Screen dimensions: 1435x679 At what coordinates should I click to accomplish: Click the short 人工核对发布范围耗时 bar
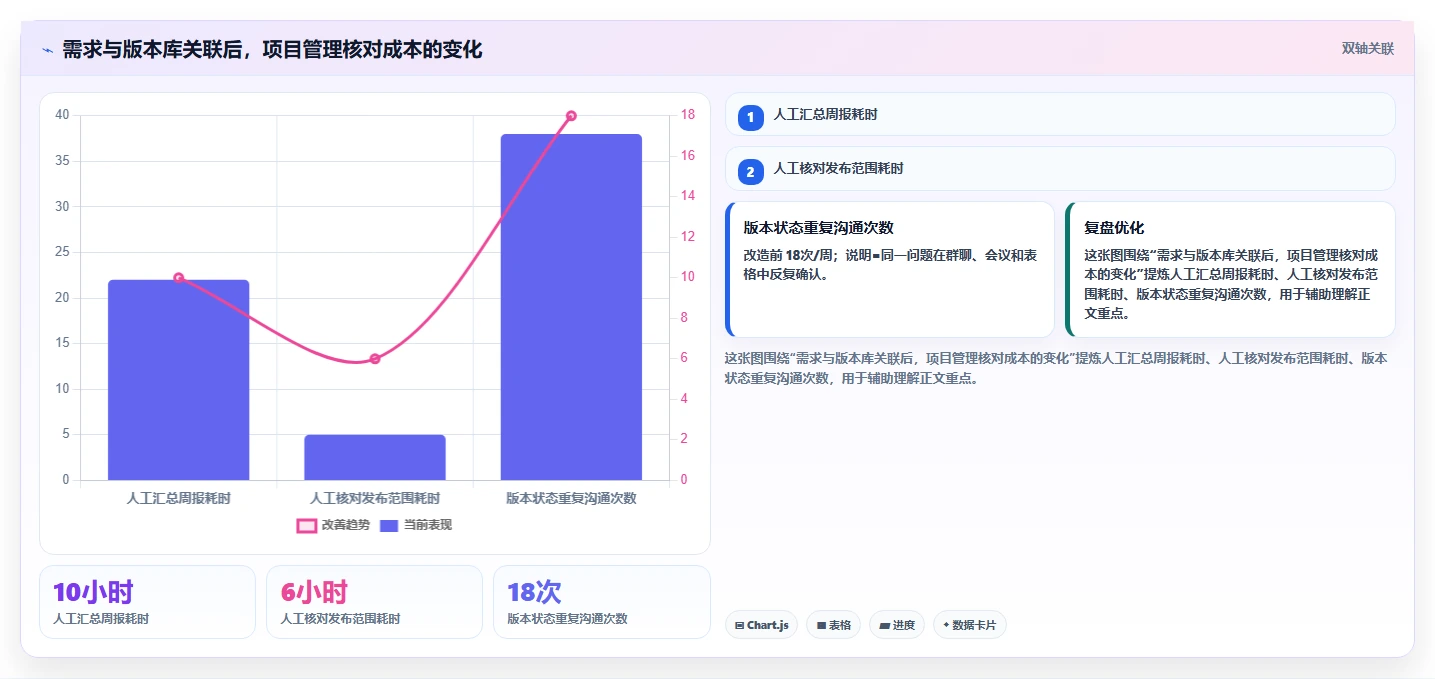375,457
